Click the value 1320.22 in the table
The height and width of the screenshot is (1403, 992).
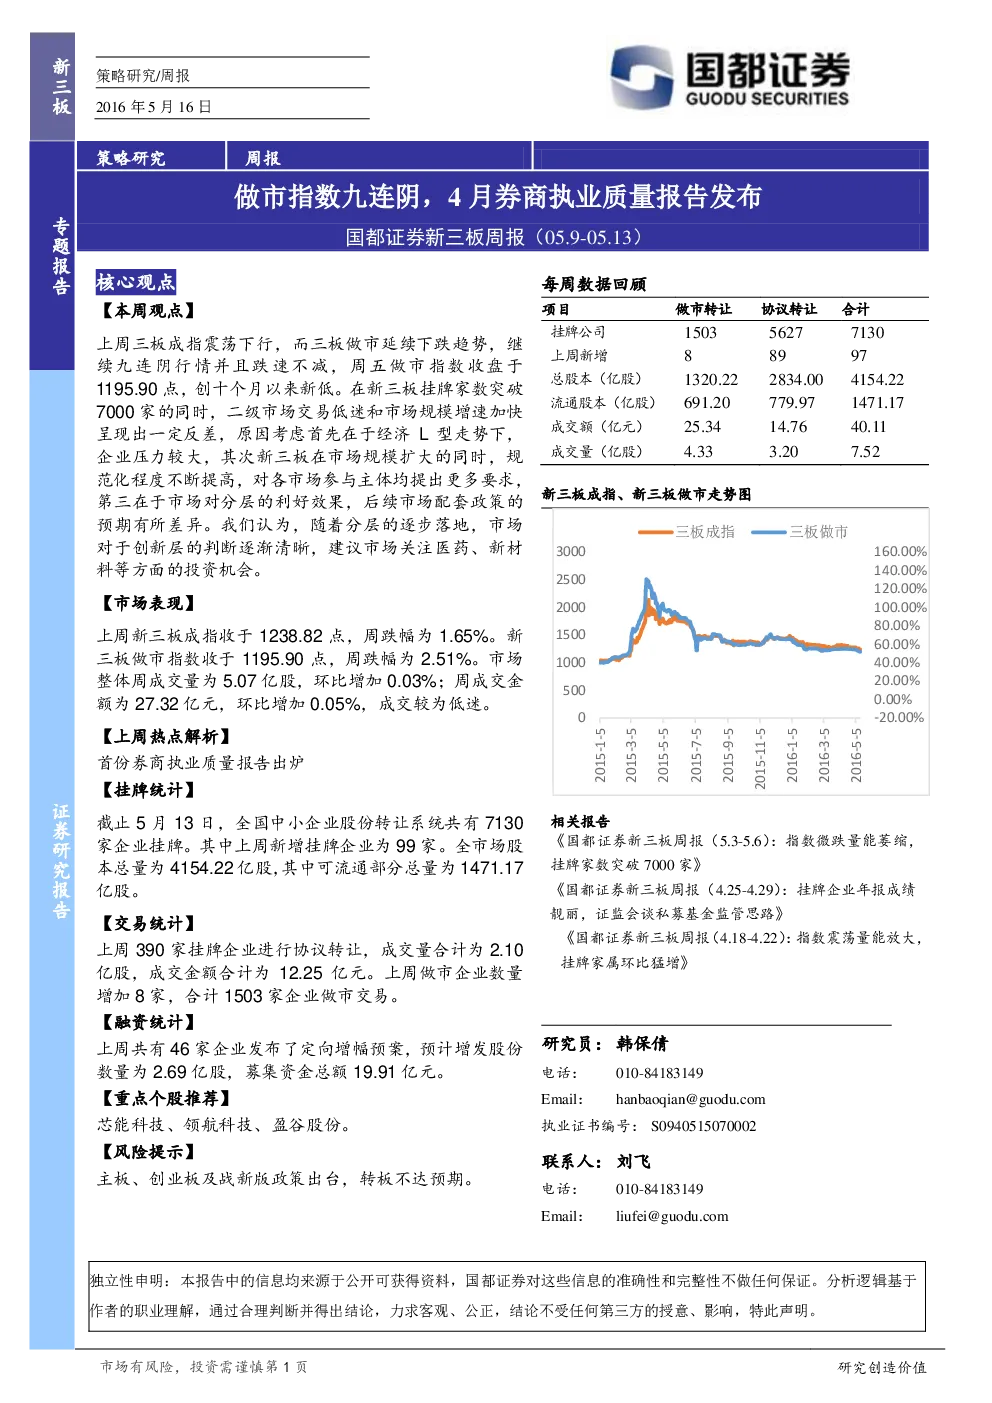point(711,380)
